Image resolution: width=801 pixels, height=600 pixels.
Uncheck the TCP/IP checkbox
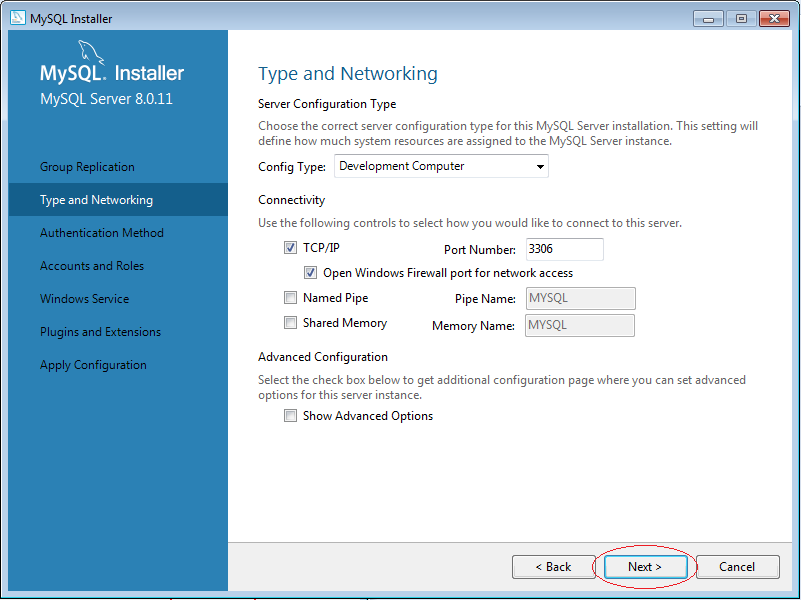pyautogui.click(x=290, y=248)
